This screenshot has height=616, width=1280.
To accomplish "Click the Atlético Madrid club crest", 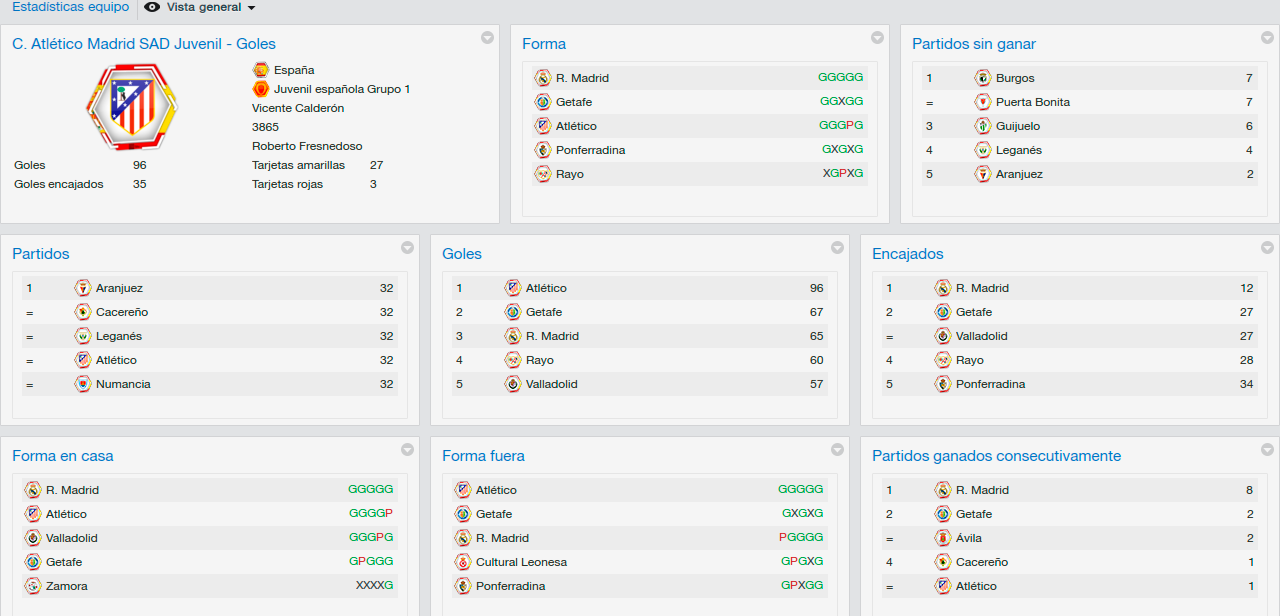I will (x=132, y=106).
